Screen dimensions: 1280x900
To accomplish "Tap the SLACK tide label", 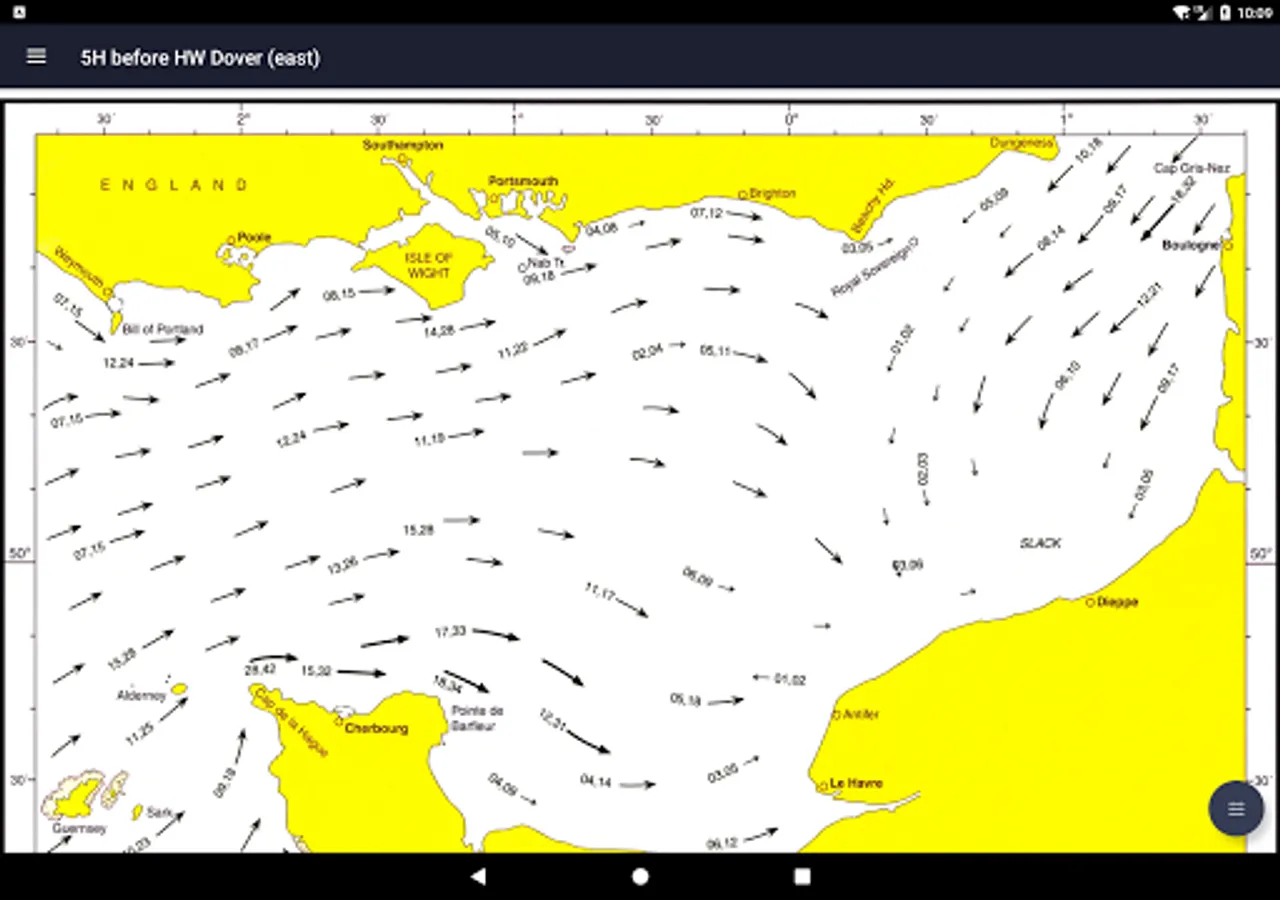I will (1040, 543).
